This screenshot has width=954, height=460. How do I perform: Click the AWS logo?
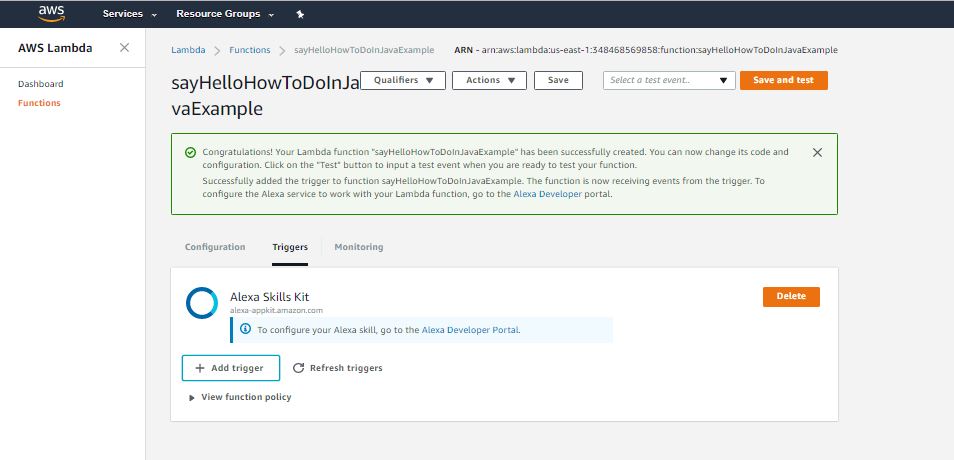click(x=51, y=13)
